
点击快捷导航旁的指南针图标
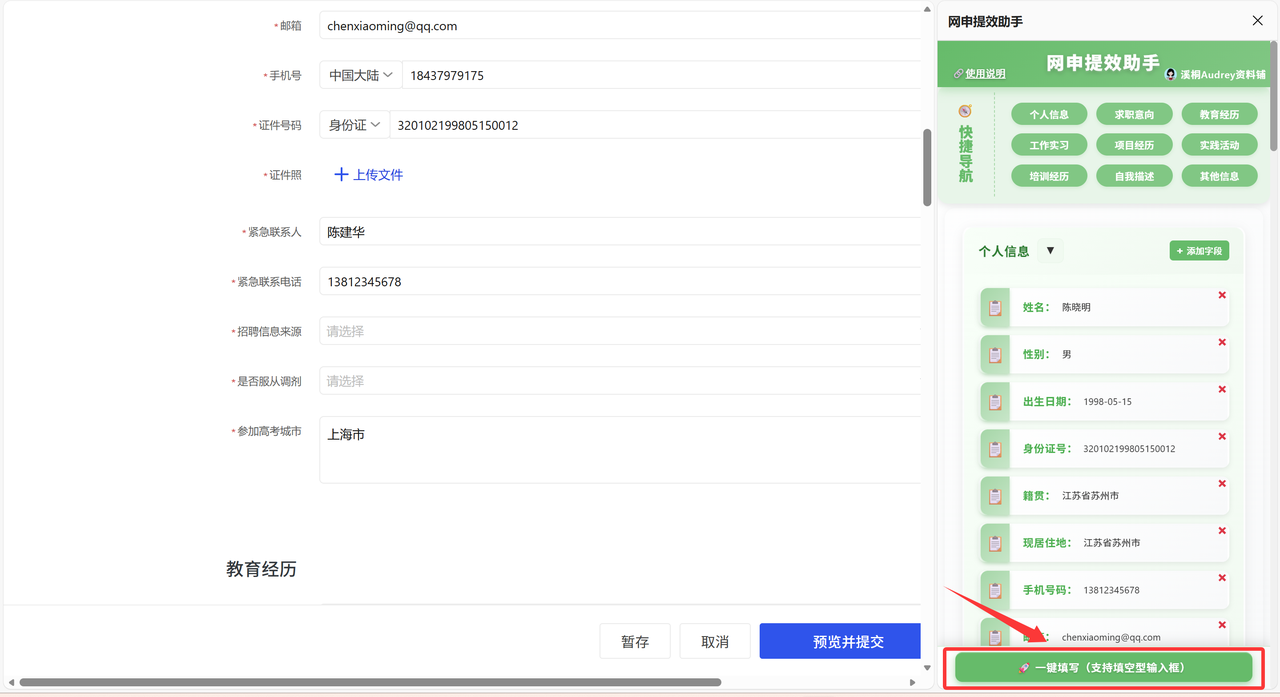click(965, 112)
